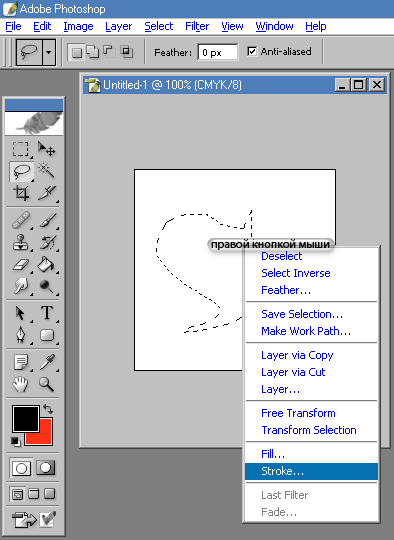Open the Filter menu
Viewport: 394px width, 540px height.
tap(197, 26)
